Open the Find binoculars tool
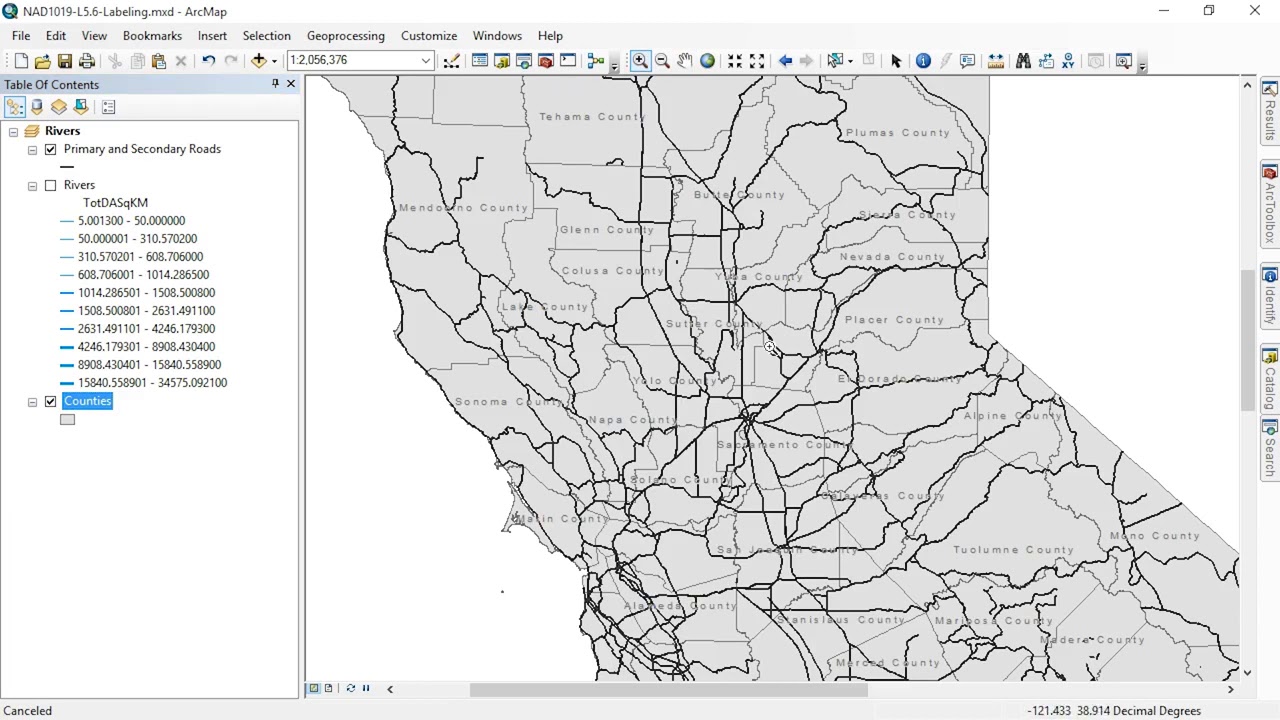The width and height of the screenshot is (1280, 720). [x=1023, y=61]
